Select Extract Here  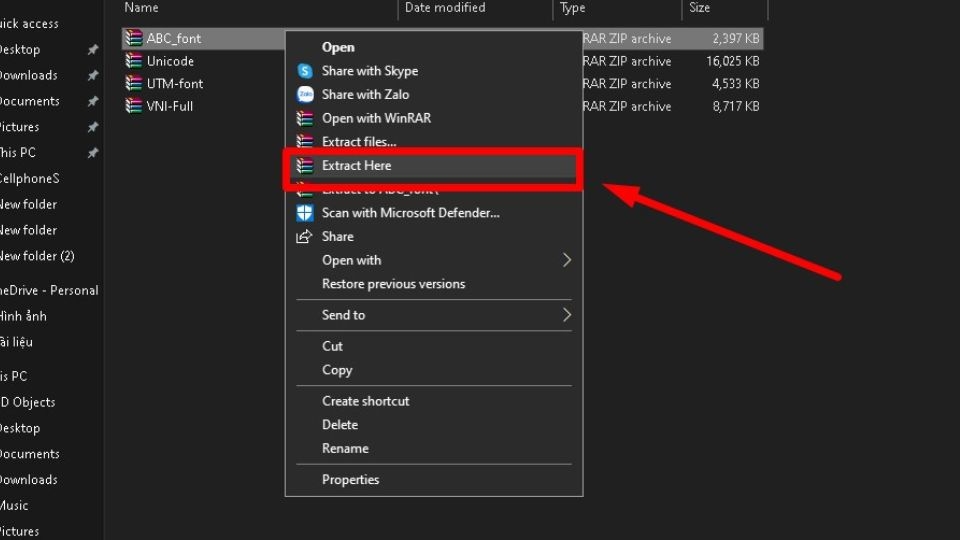(x=356, y=165)
